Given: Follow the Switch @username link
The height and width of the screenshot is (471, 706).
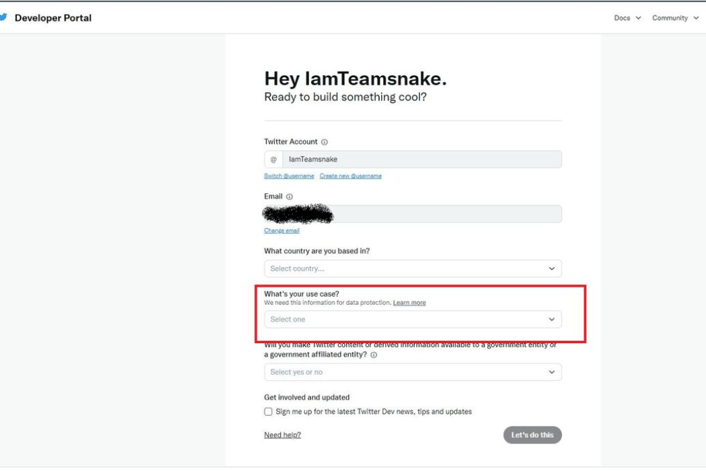Looking at the screenshot, I should click(289, 176).
